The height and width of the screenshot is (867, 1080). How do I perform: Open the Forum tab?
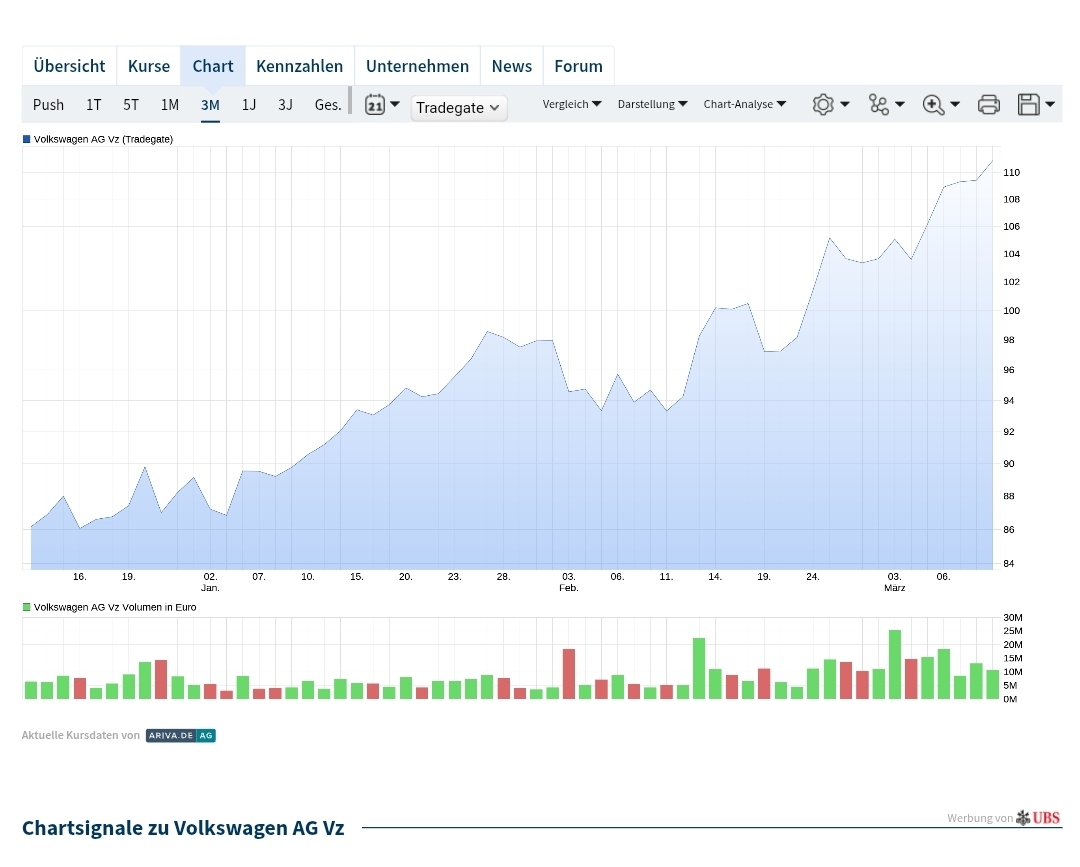click(x=579, y=66)
